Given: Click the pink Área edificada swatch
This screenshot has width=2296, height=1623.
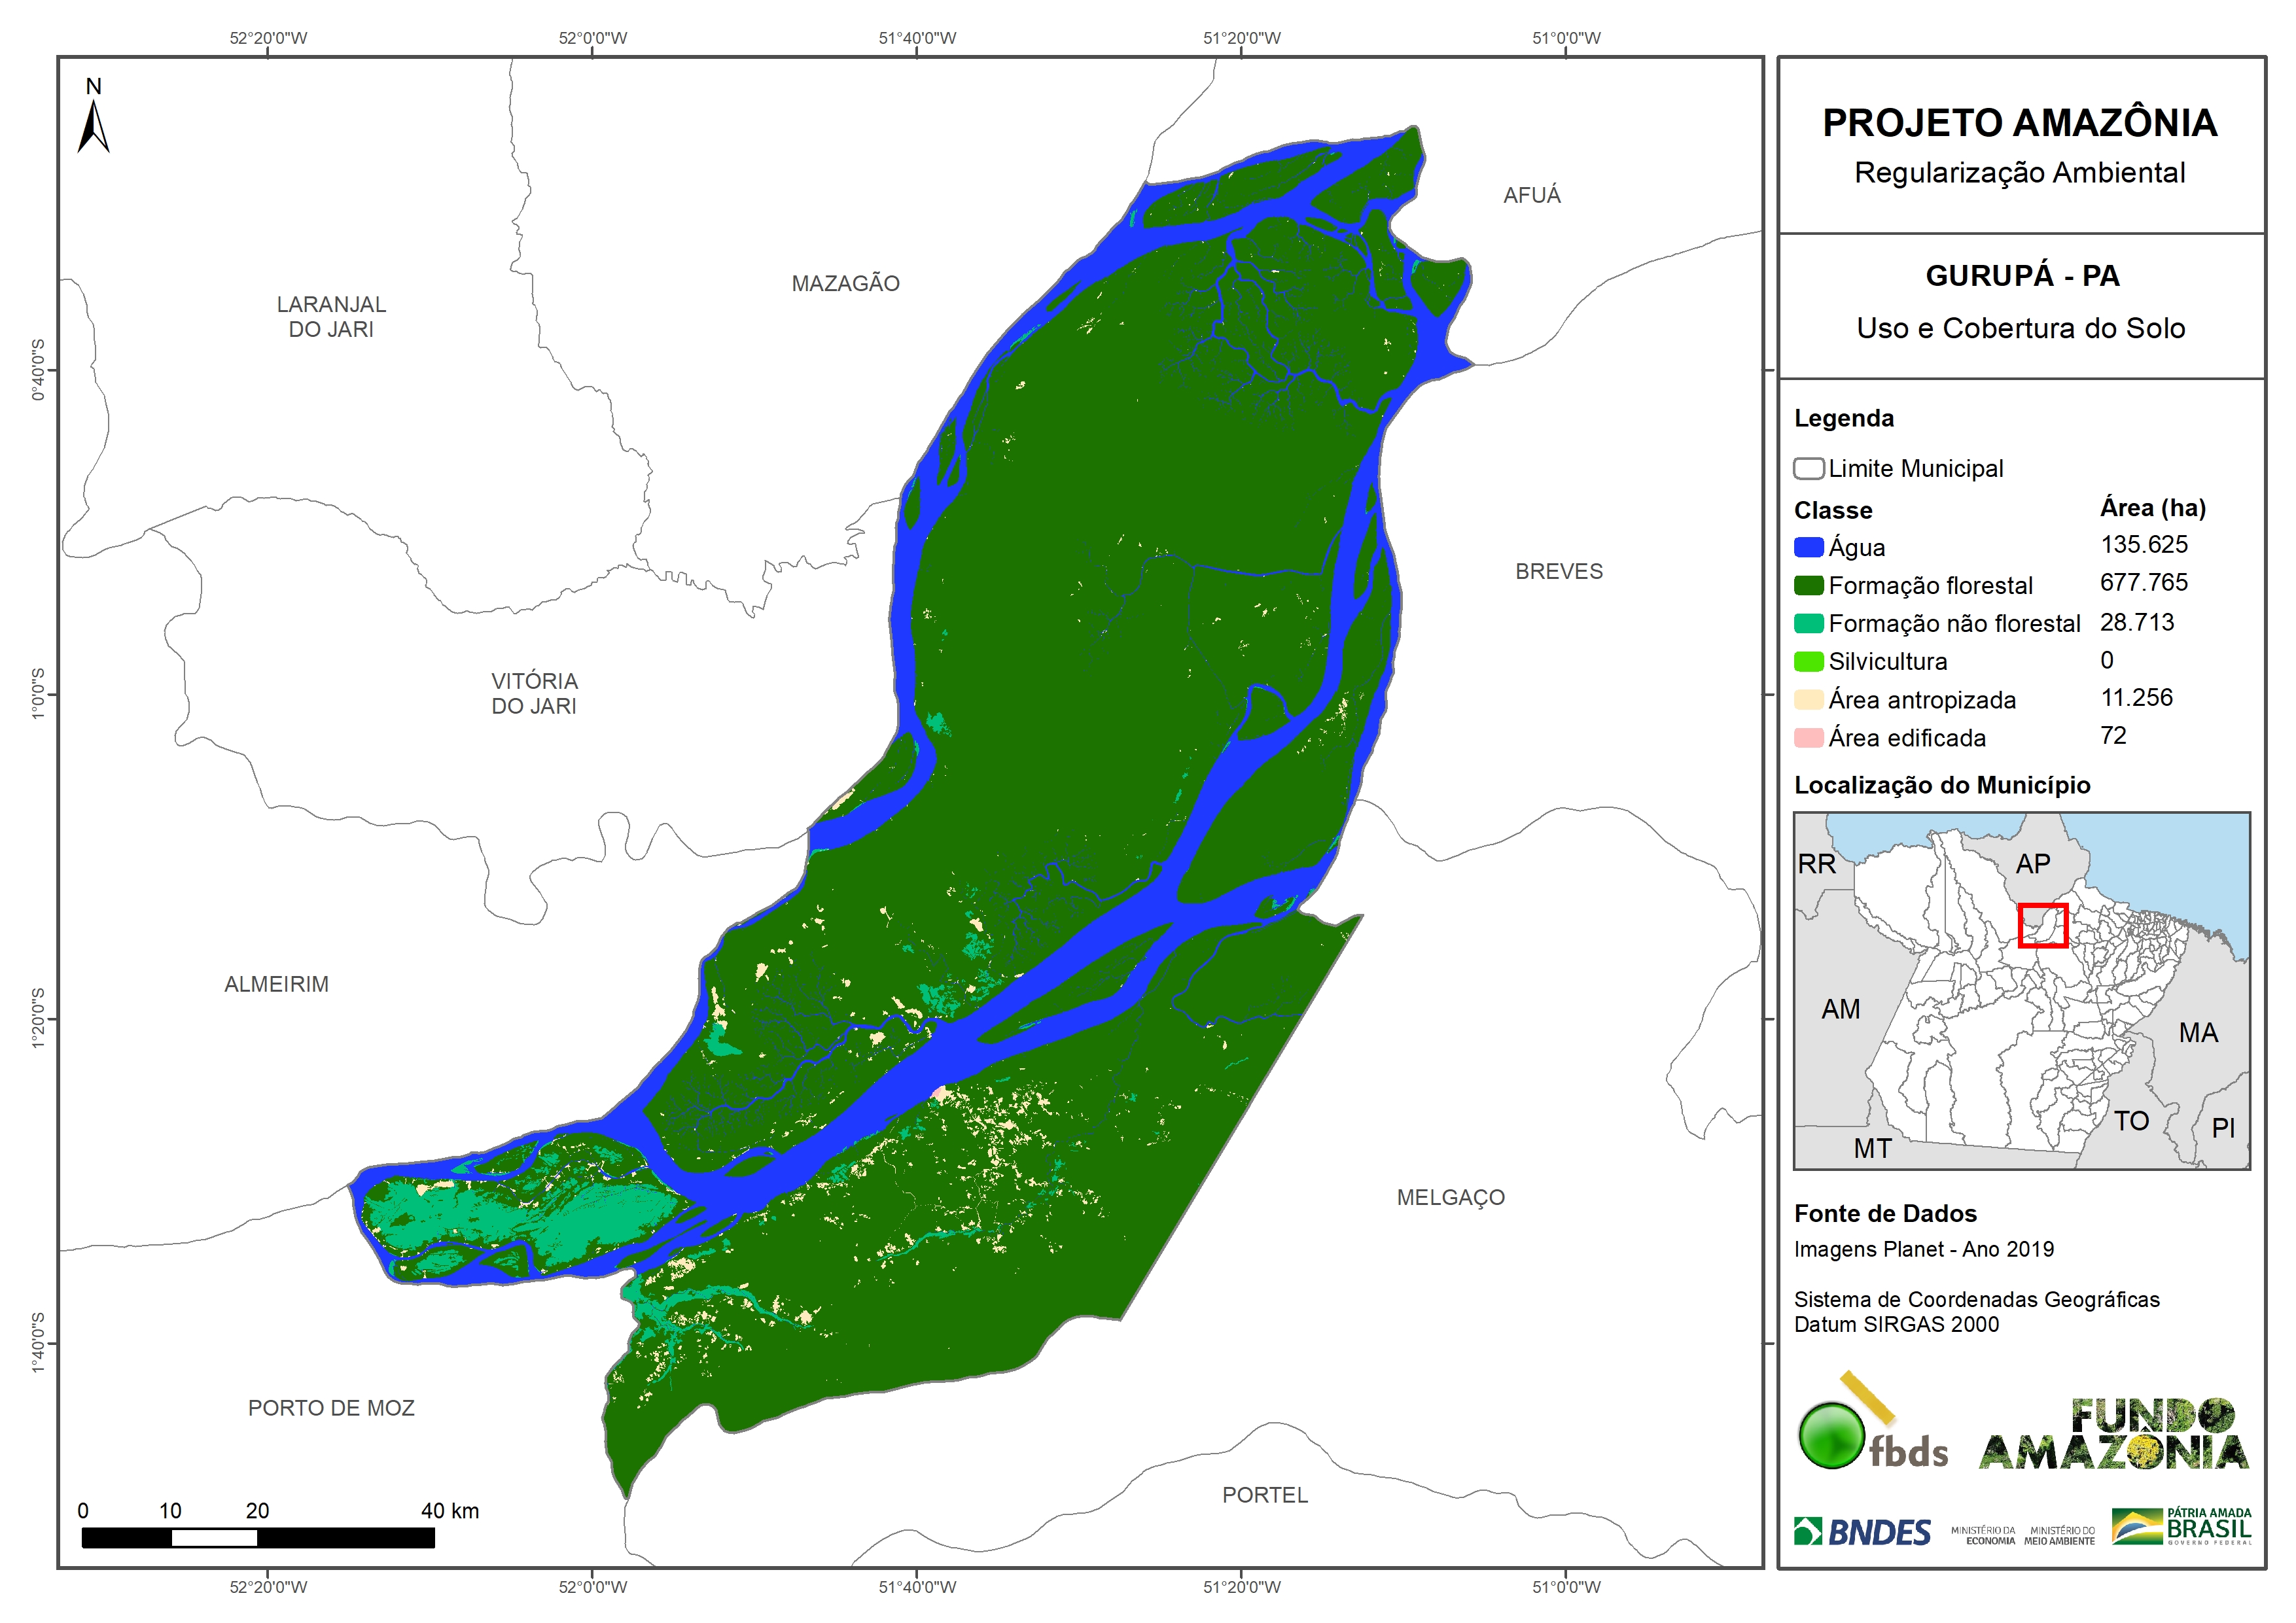Looking at the screenshot, I should pos(1808,738).
